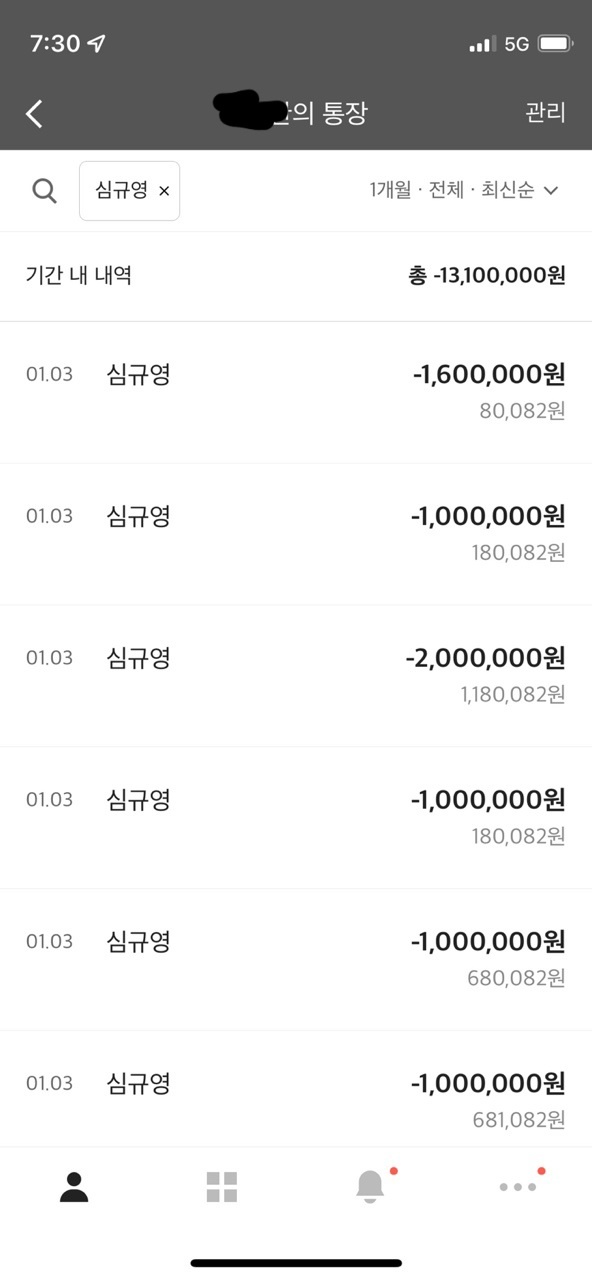Remove the 심규영 search filter chip
This screenshot has width=592, height=1280.
[164, 191]
